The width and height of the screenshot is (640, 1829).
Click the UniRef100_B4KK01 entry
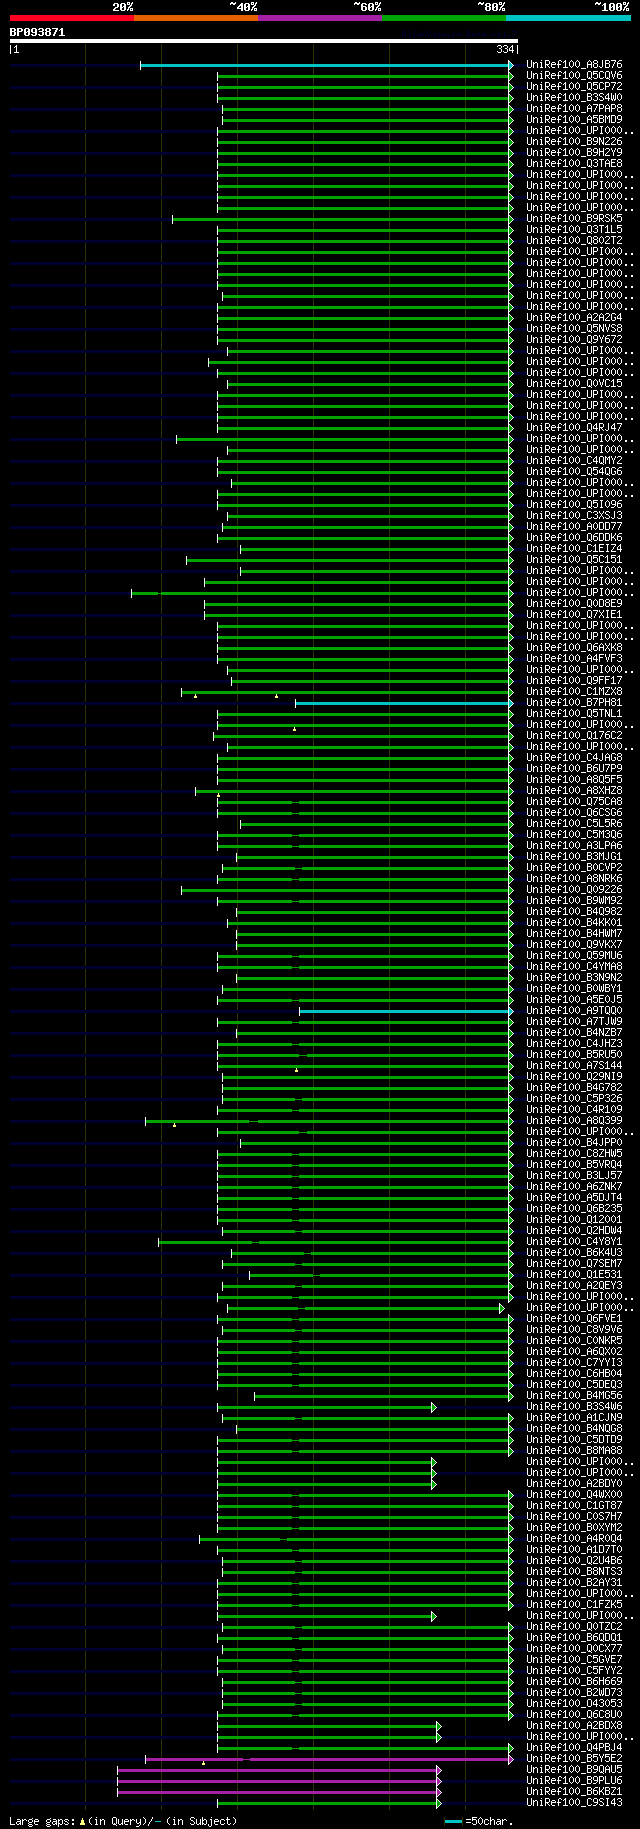(574, 923)
